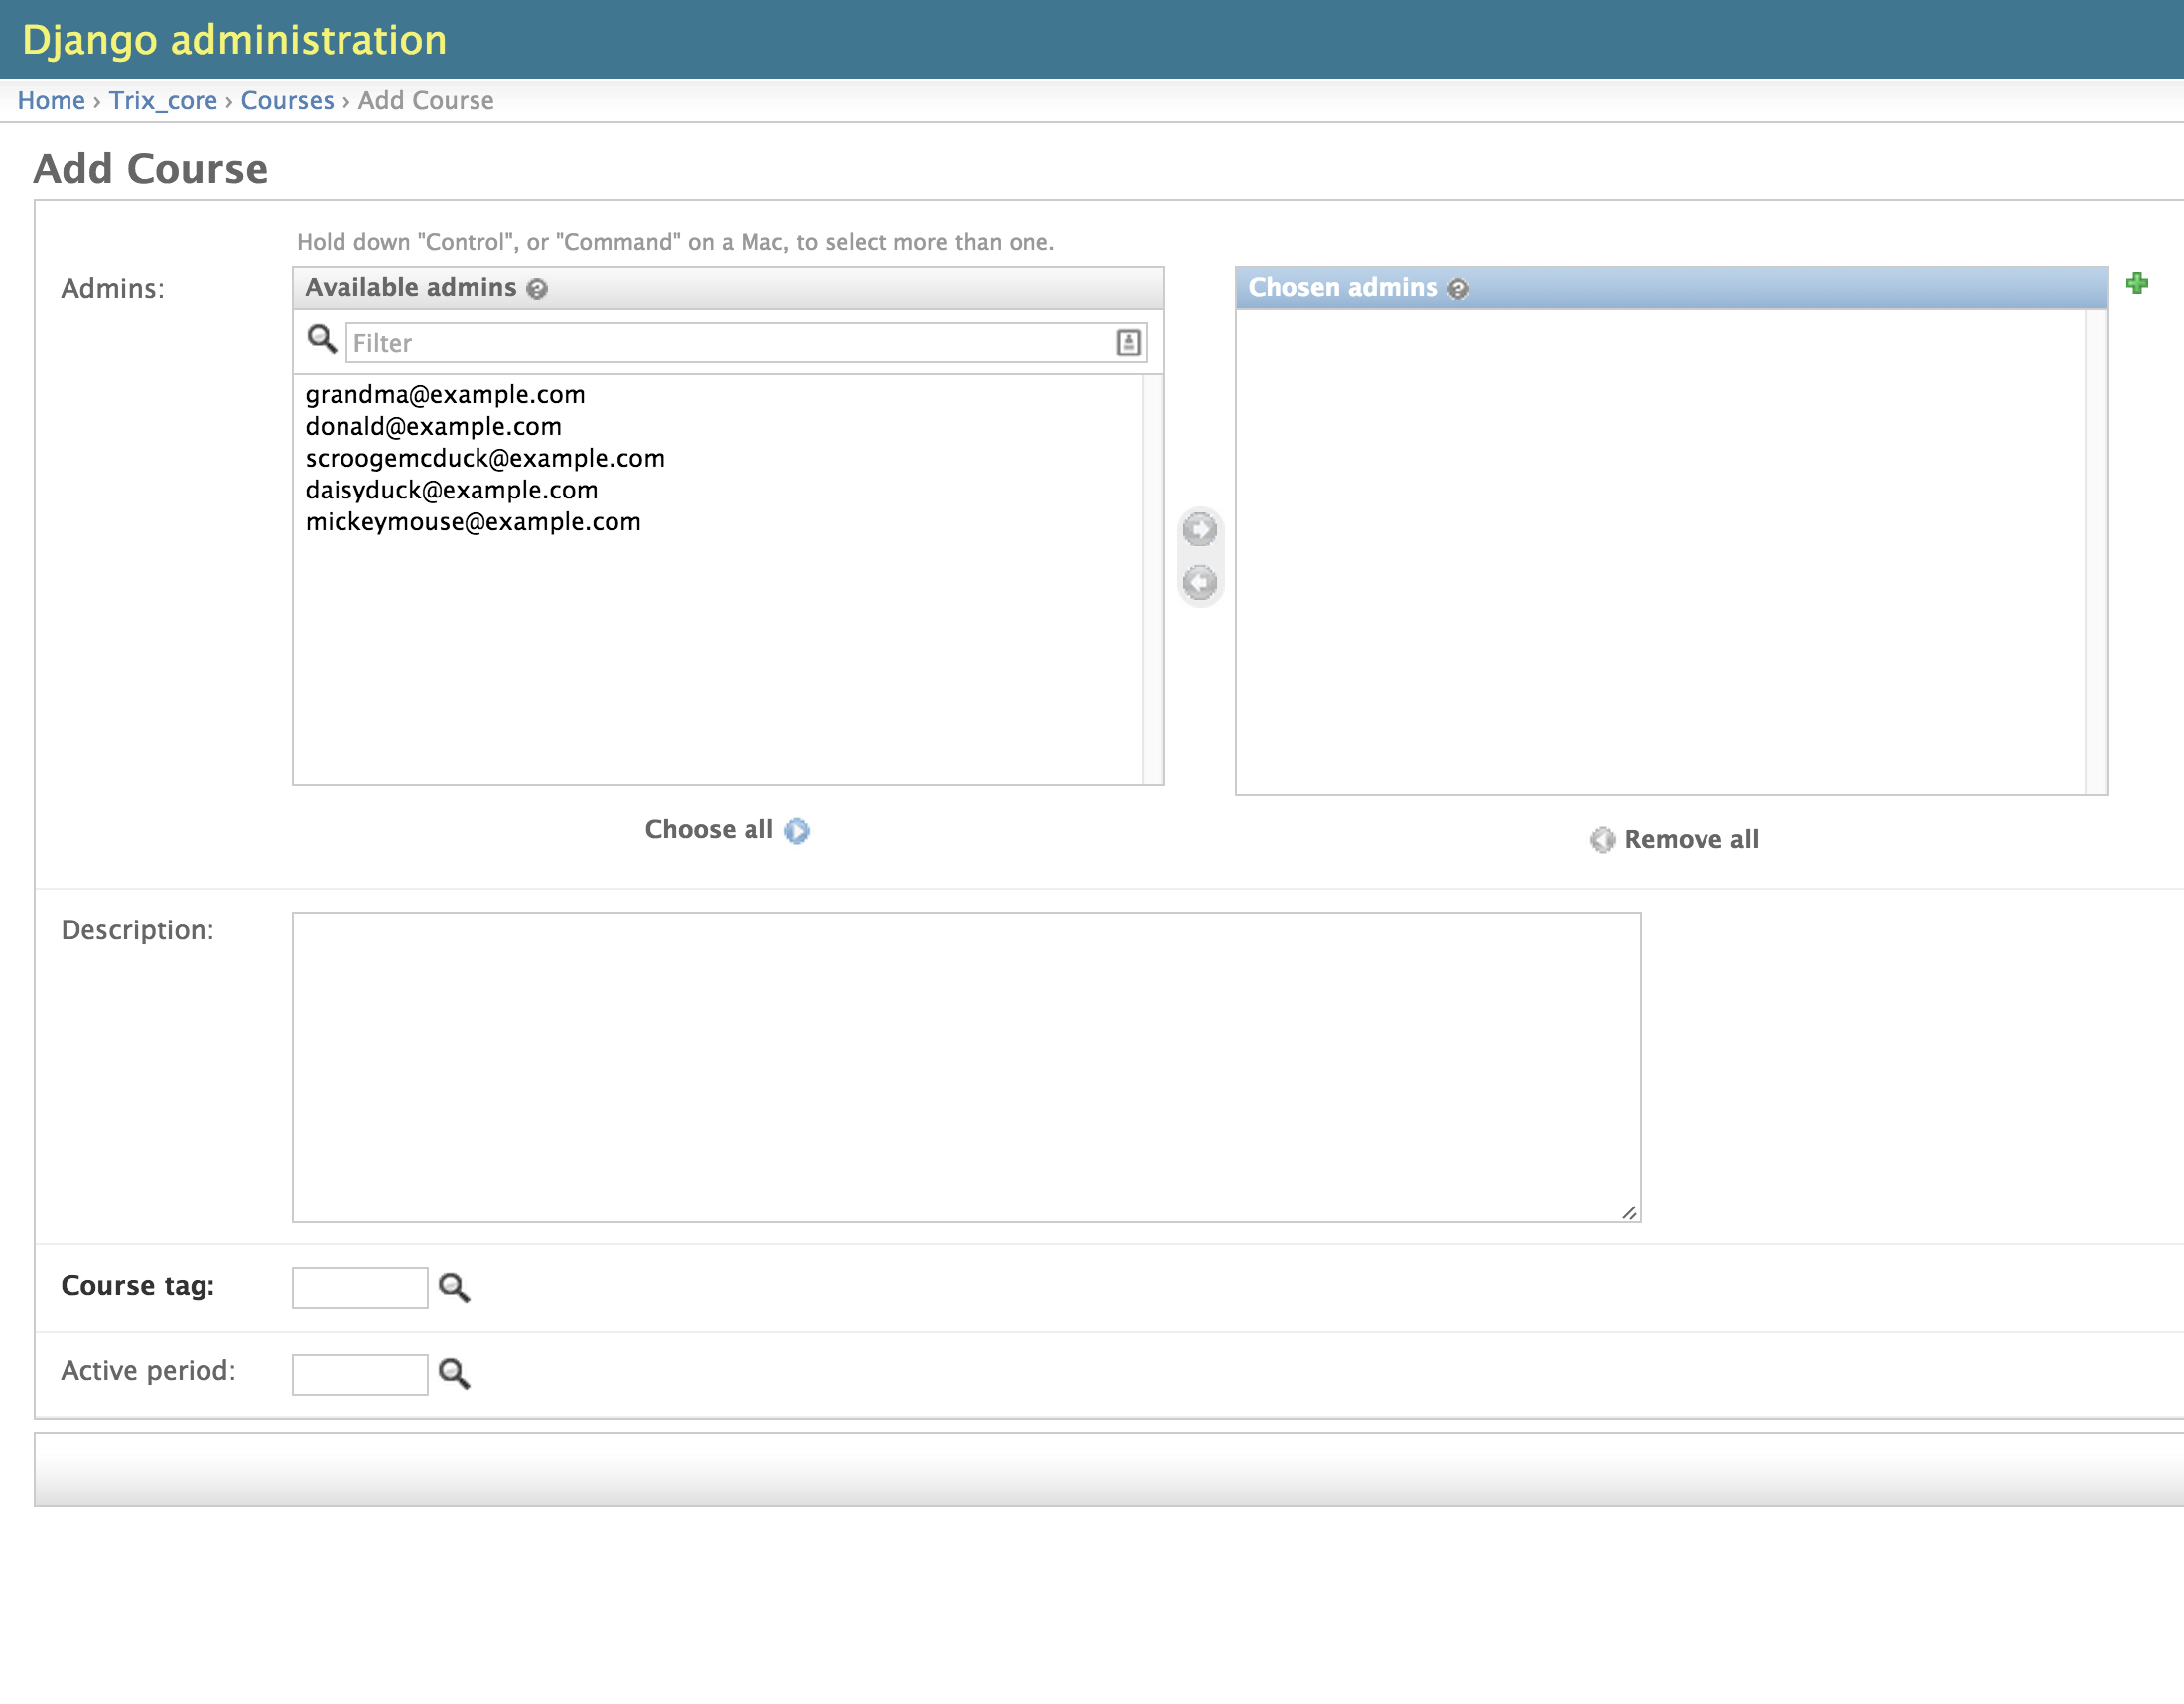
Task: Click the Chosen admins help icon
Action: tap(1459, 289)
